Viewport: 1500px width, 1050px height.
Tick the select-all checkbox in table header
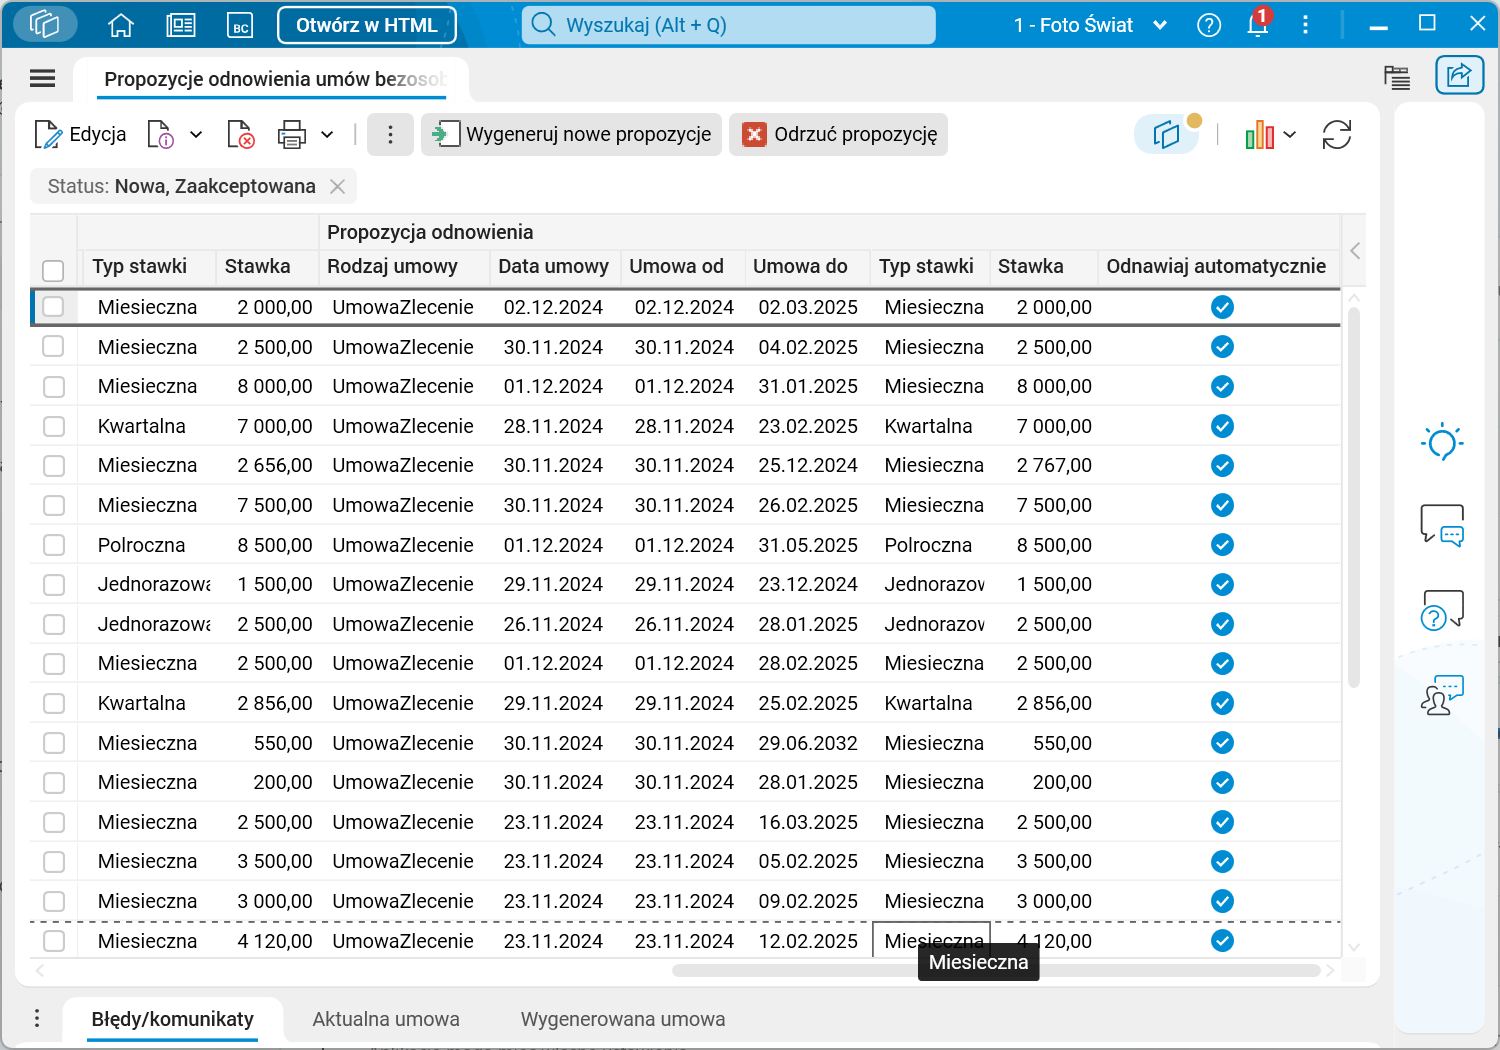(x=54, y=271)
